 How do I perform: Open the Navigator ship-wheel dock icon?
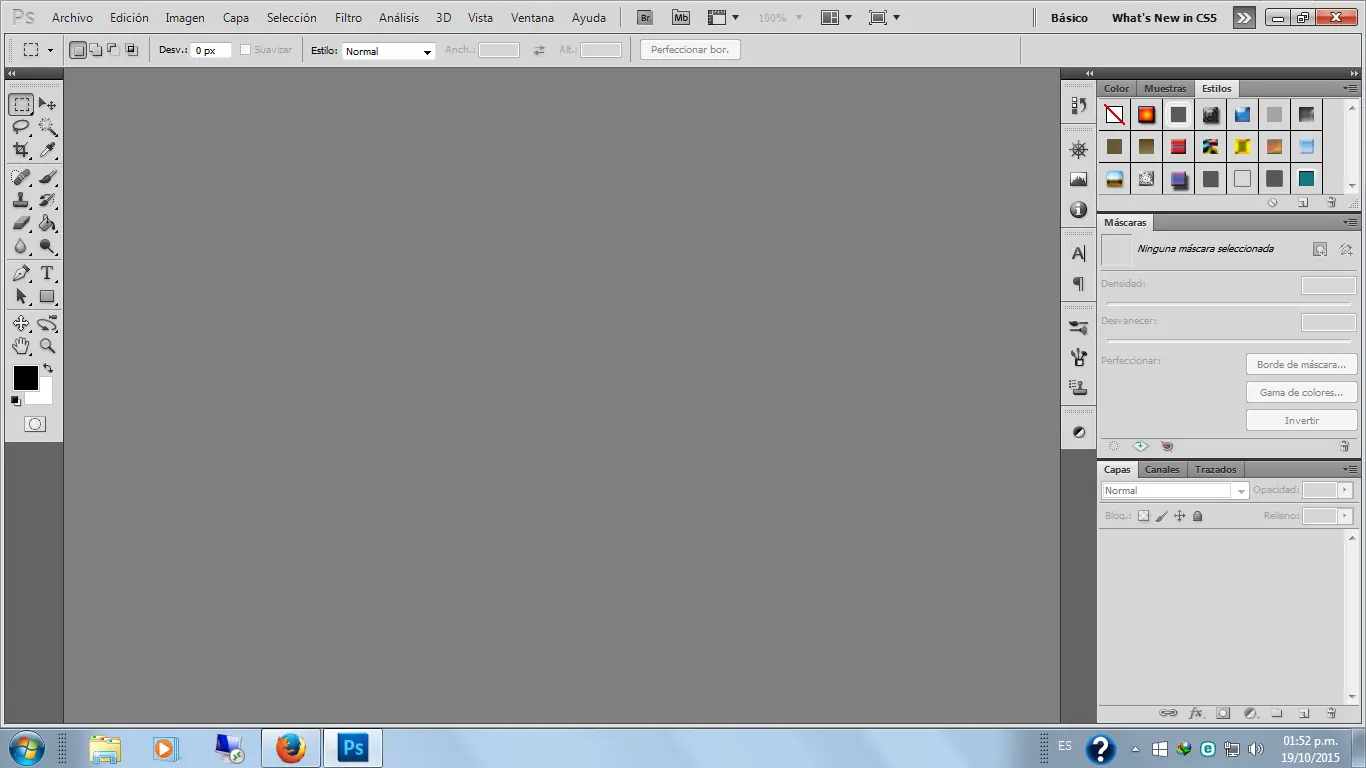pos(1078,150)
